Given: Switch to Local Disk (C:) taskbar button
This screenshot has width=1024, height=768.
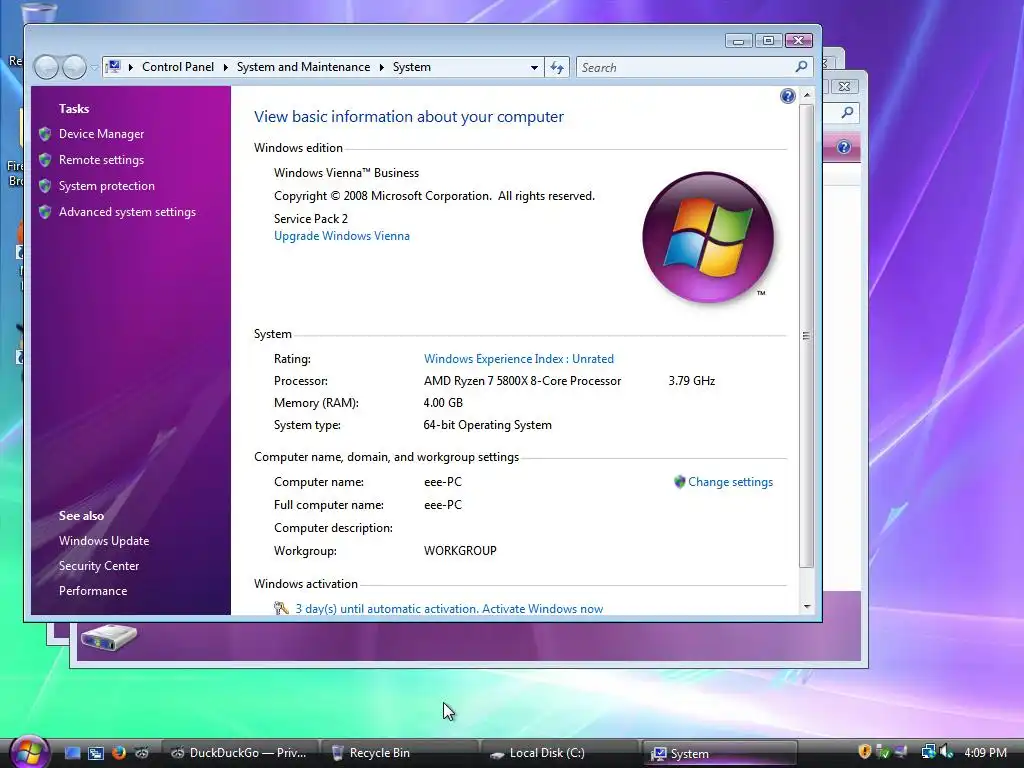Looking at the screenshot, I should 562,753.
